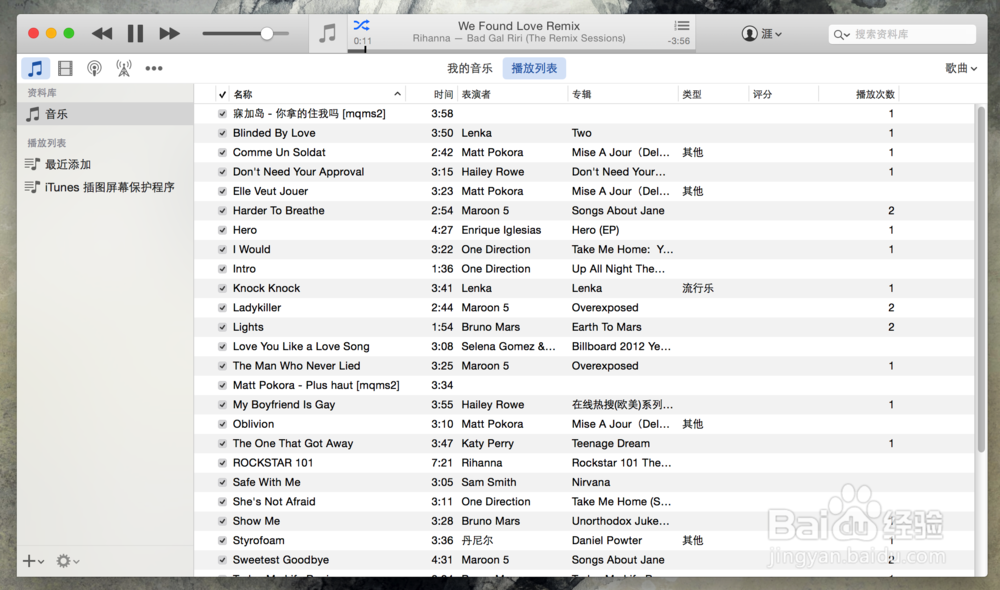
Task: Uncheck Ladykiller checkbox
Action: click(222, 307)
